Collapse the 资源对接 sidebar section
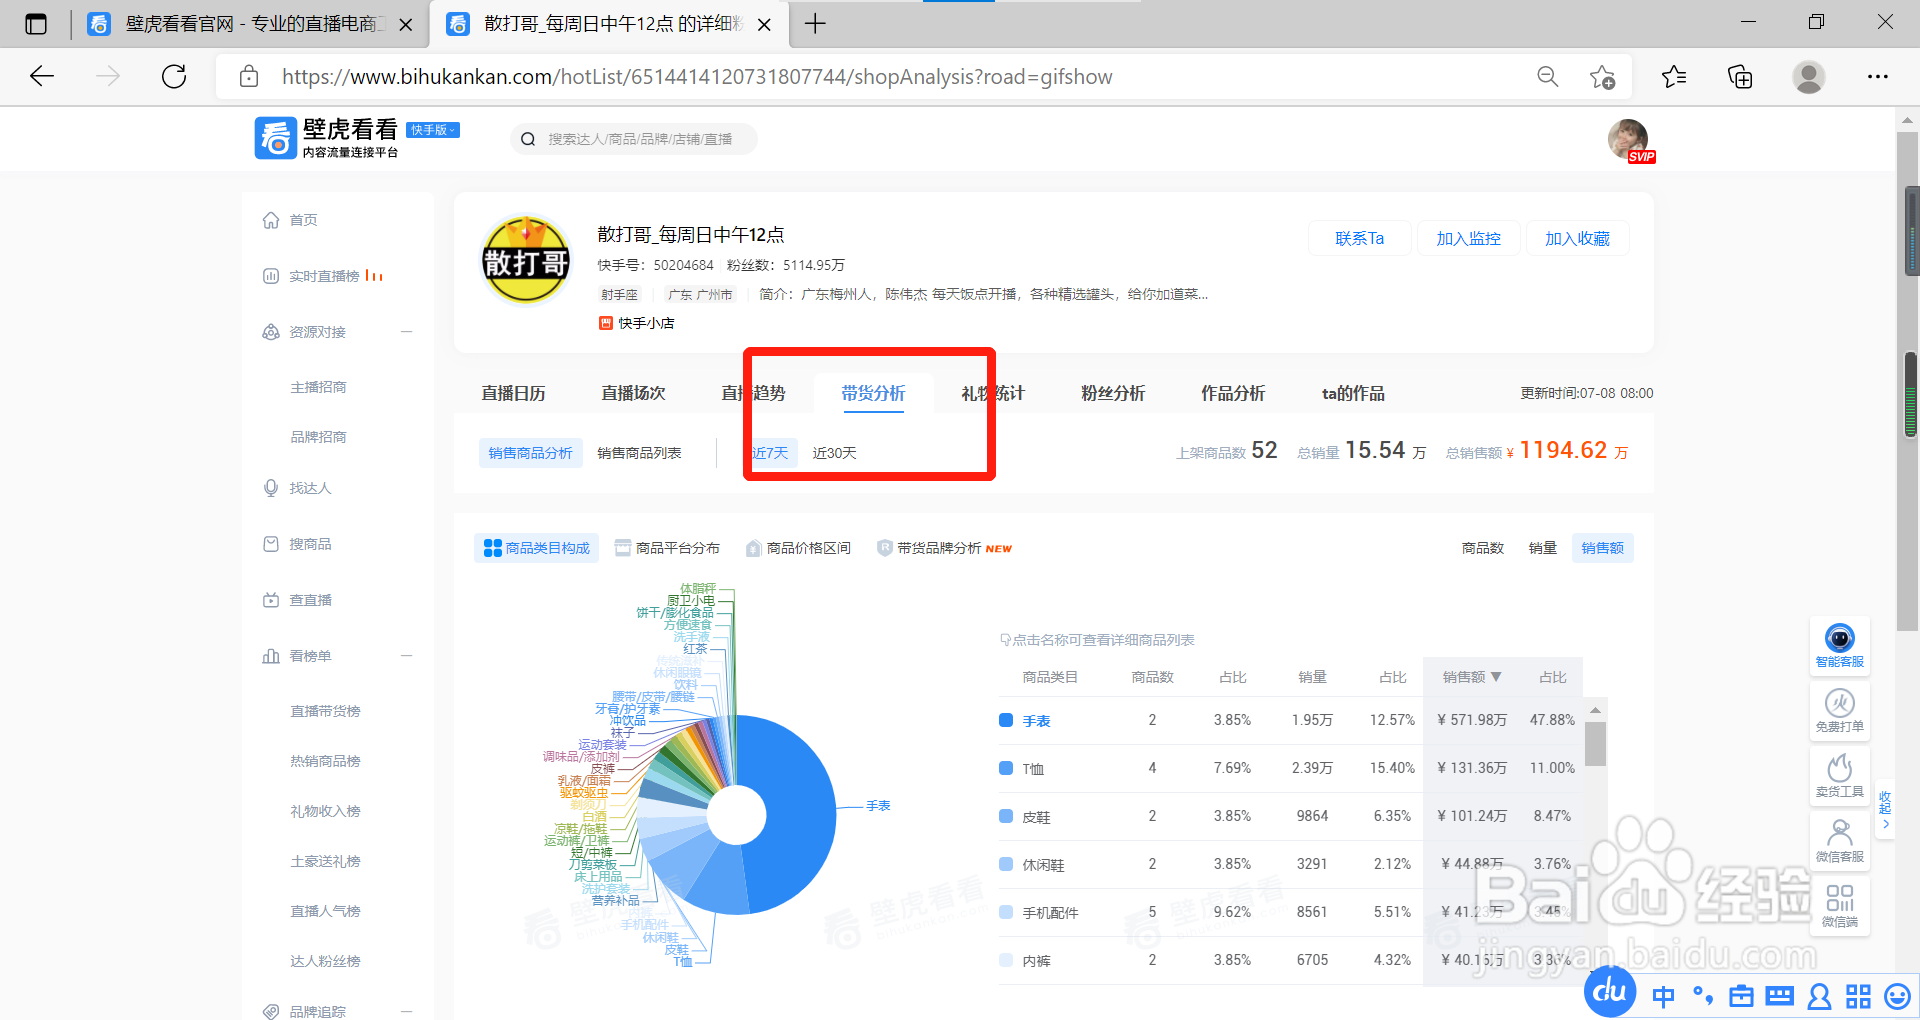This screenshot has width=1920, height=1020. click(406, 331)
